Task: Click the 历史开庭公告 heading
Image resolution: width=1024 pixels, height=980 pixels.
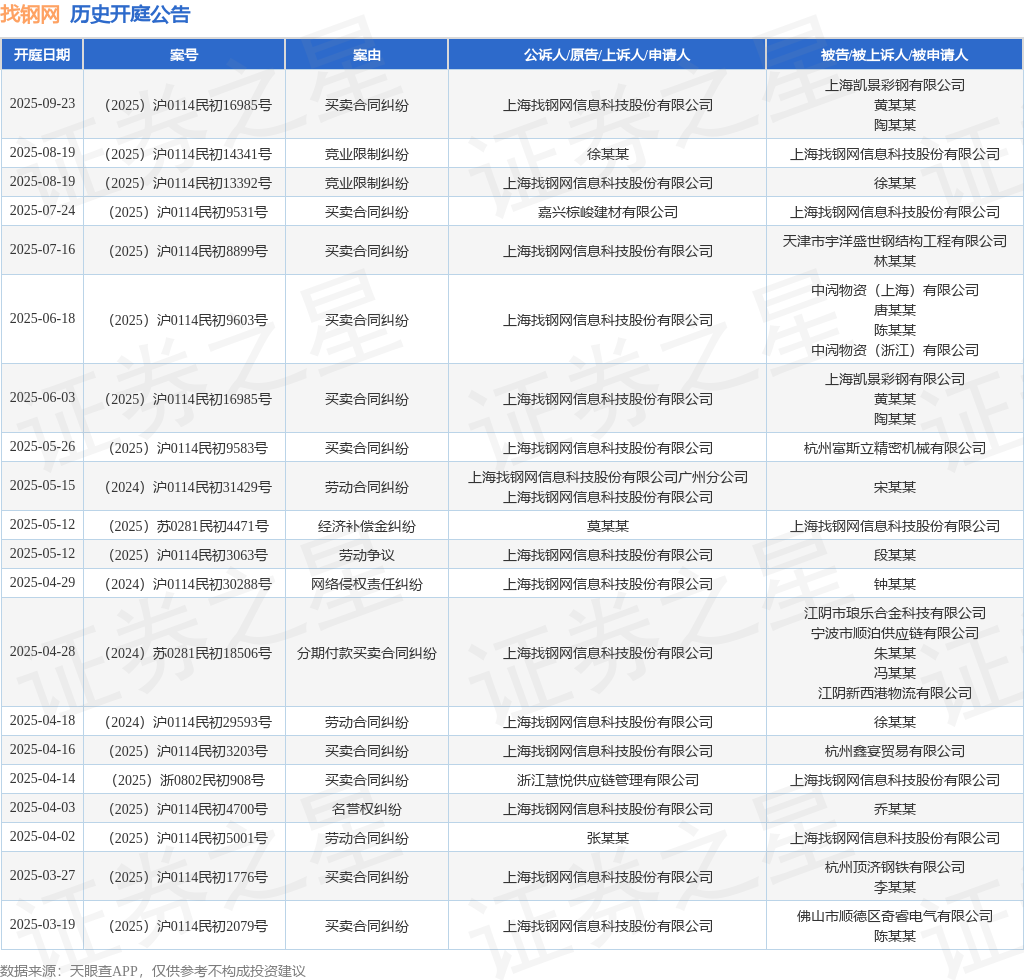Action: pos(130,14)
